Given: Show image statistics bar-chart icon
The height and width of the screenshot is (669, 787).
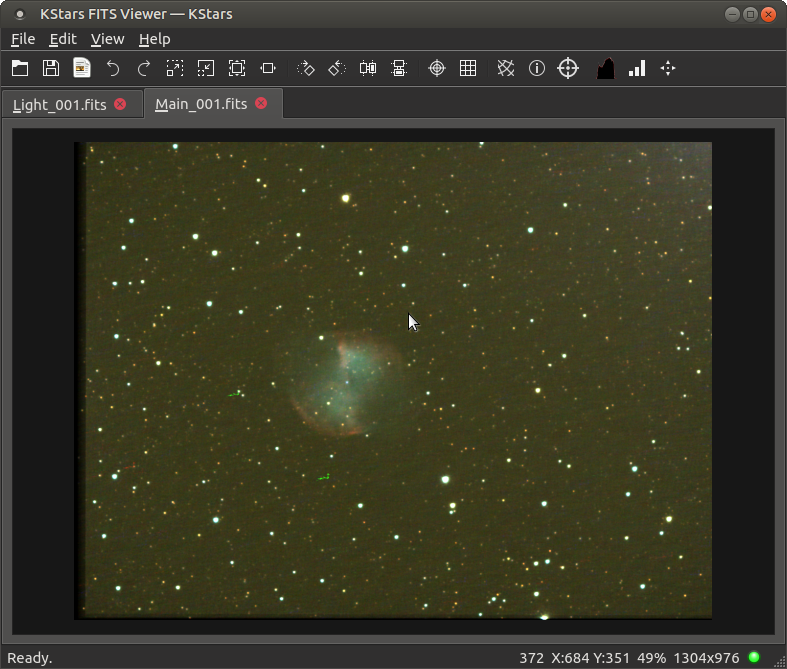Looking at the screenshot, I should click(x=637, y=68).
